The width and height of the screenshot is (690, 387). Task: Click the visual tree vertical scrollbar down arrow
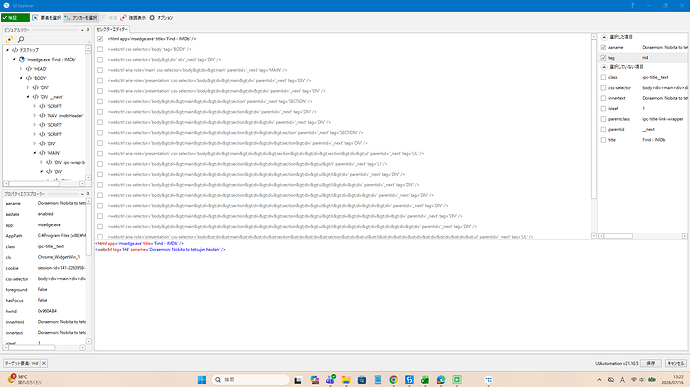(x=88, y=177)
